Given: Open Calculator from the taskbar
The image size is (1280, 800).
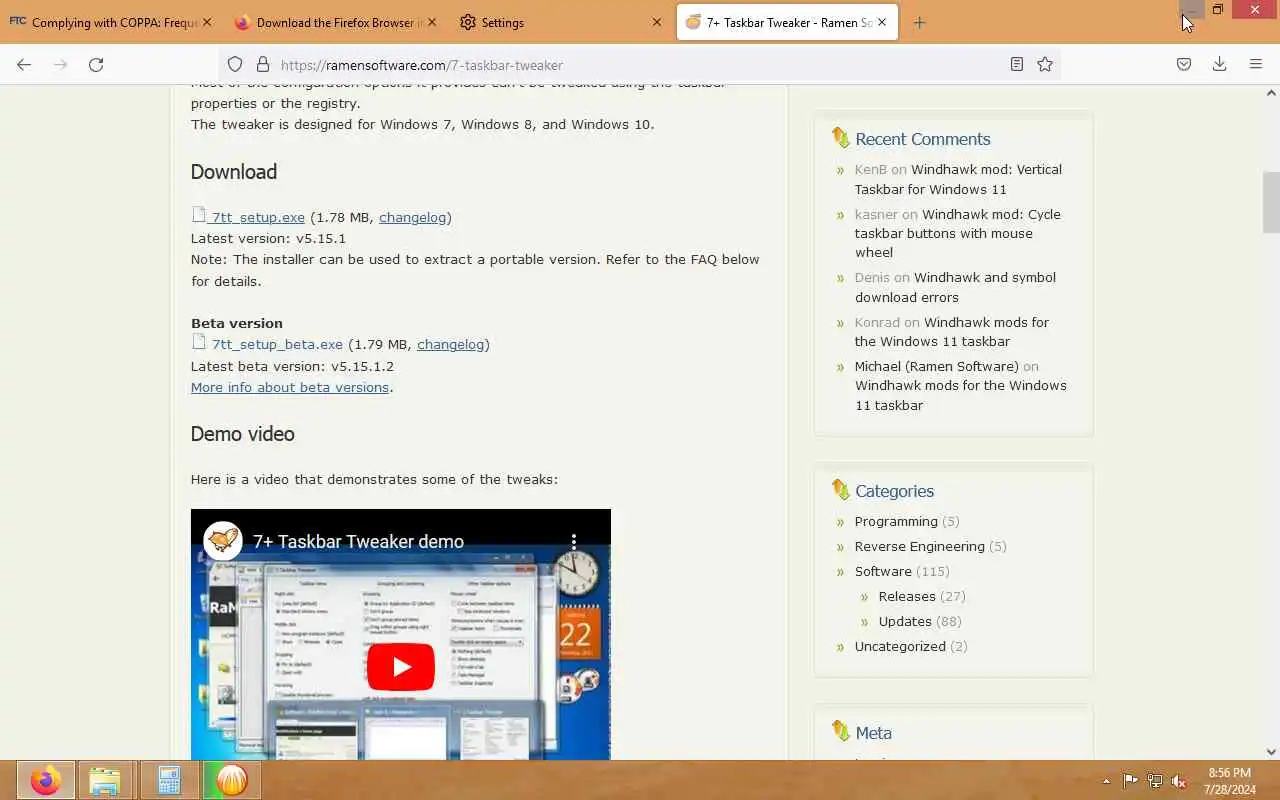Looking at the screenshot, I should [x=168, y=780].
